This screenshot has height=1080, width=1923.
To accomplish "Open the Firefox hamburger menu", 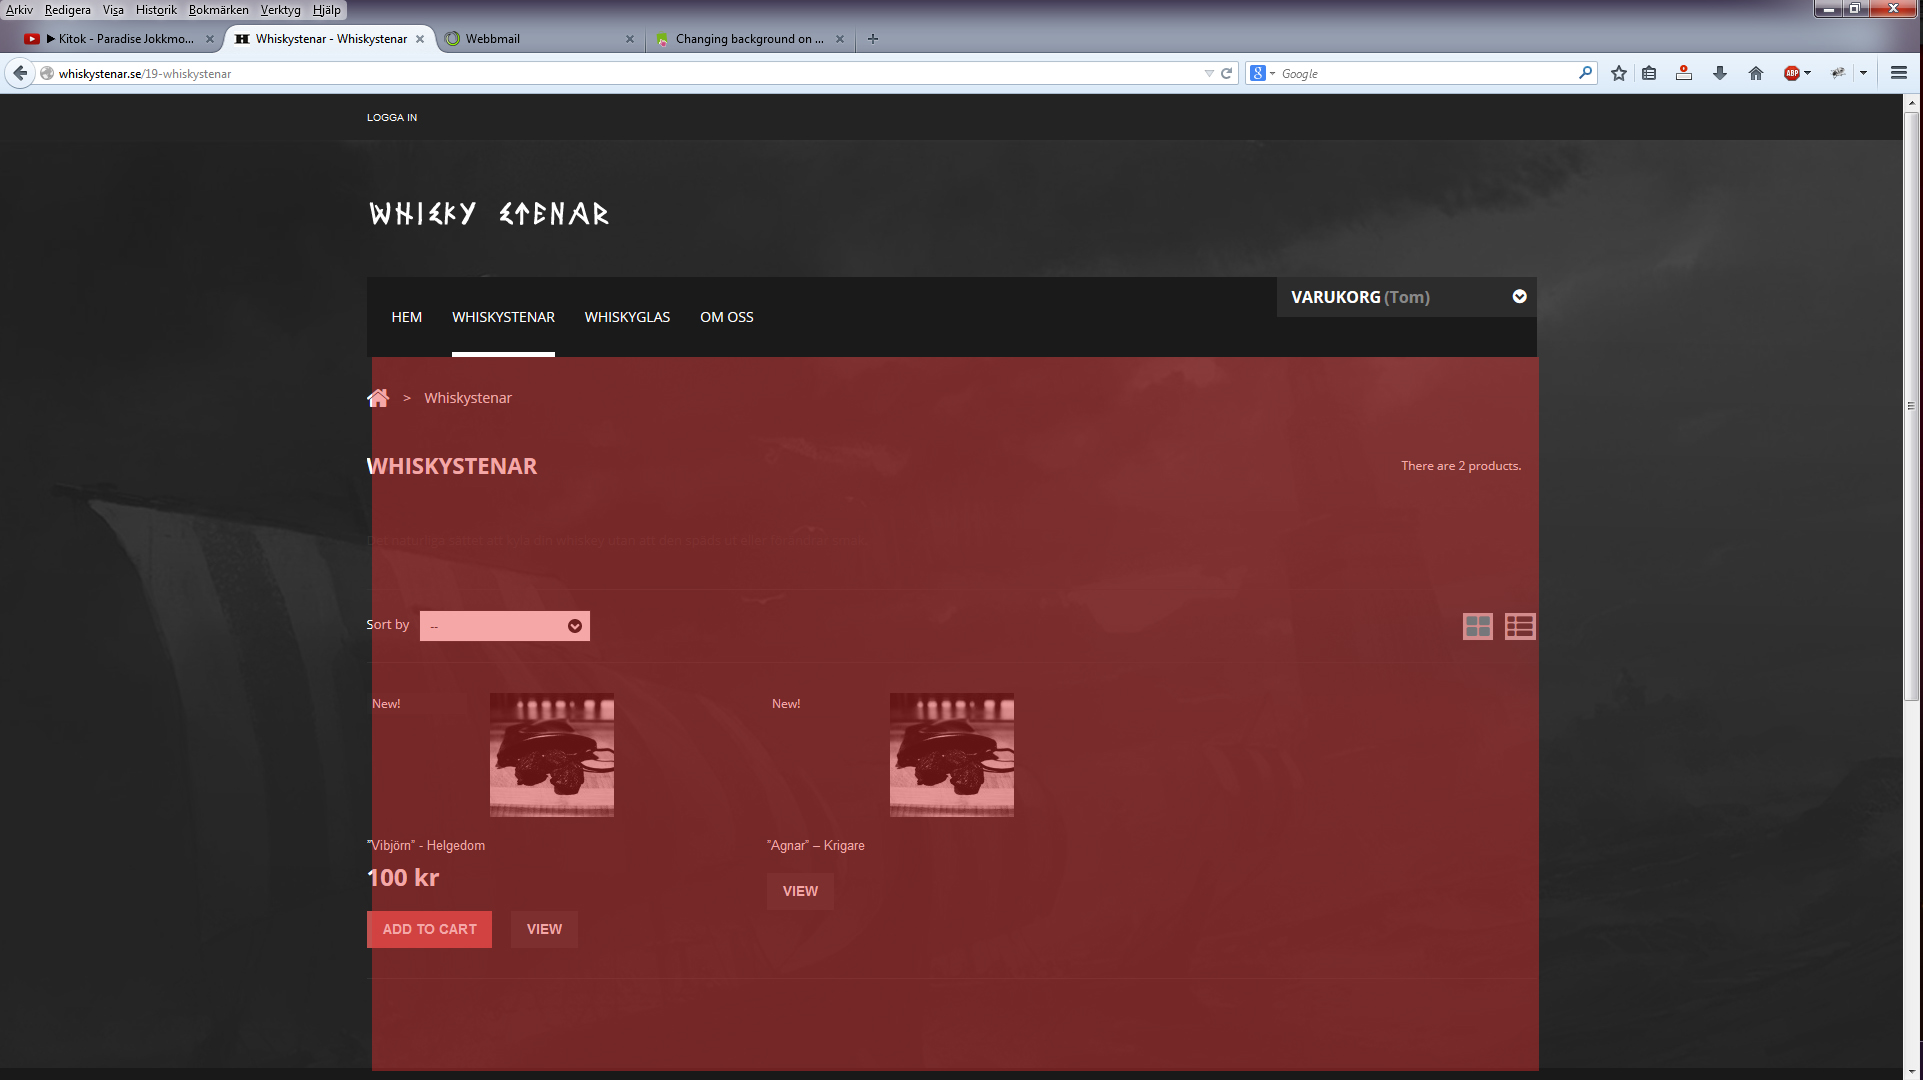I will tap(1899, 73).
